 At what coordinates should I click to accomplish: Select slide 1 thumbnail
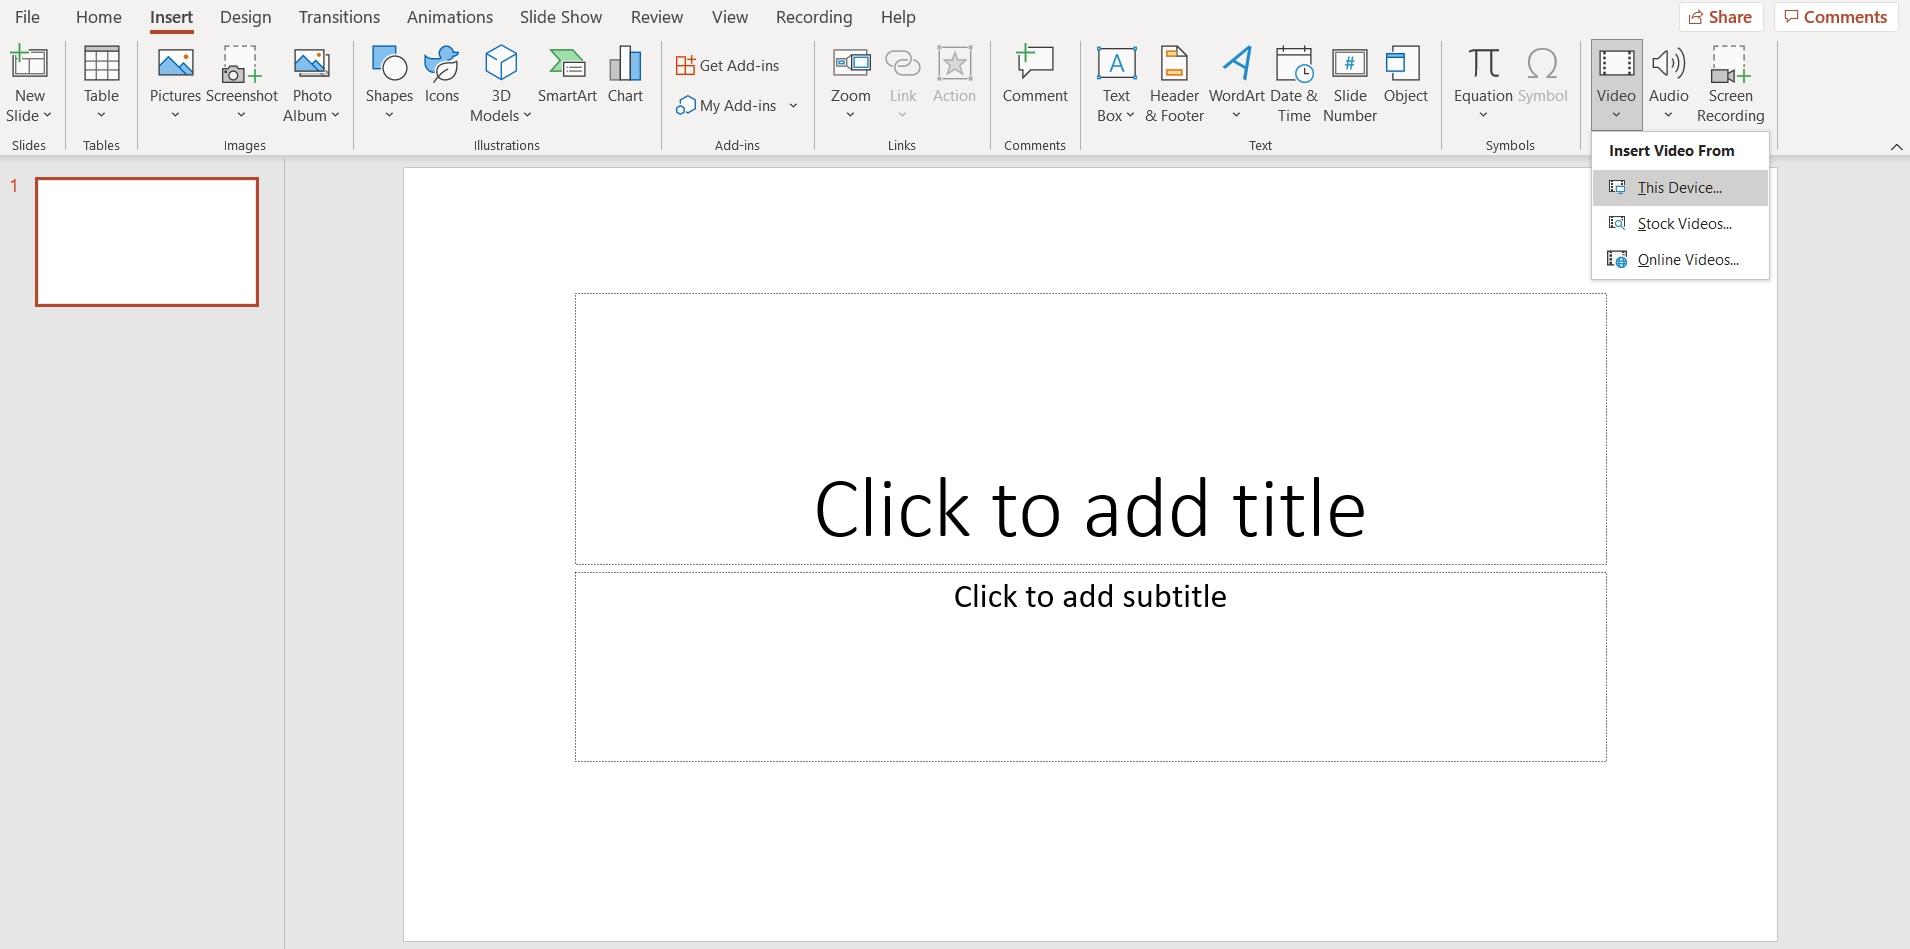click(x=147, y=242)
